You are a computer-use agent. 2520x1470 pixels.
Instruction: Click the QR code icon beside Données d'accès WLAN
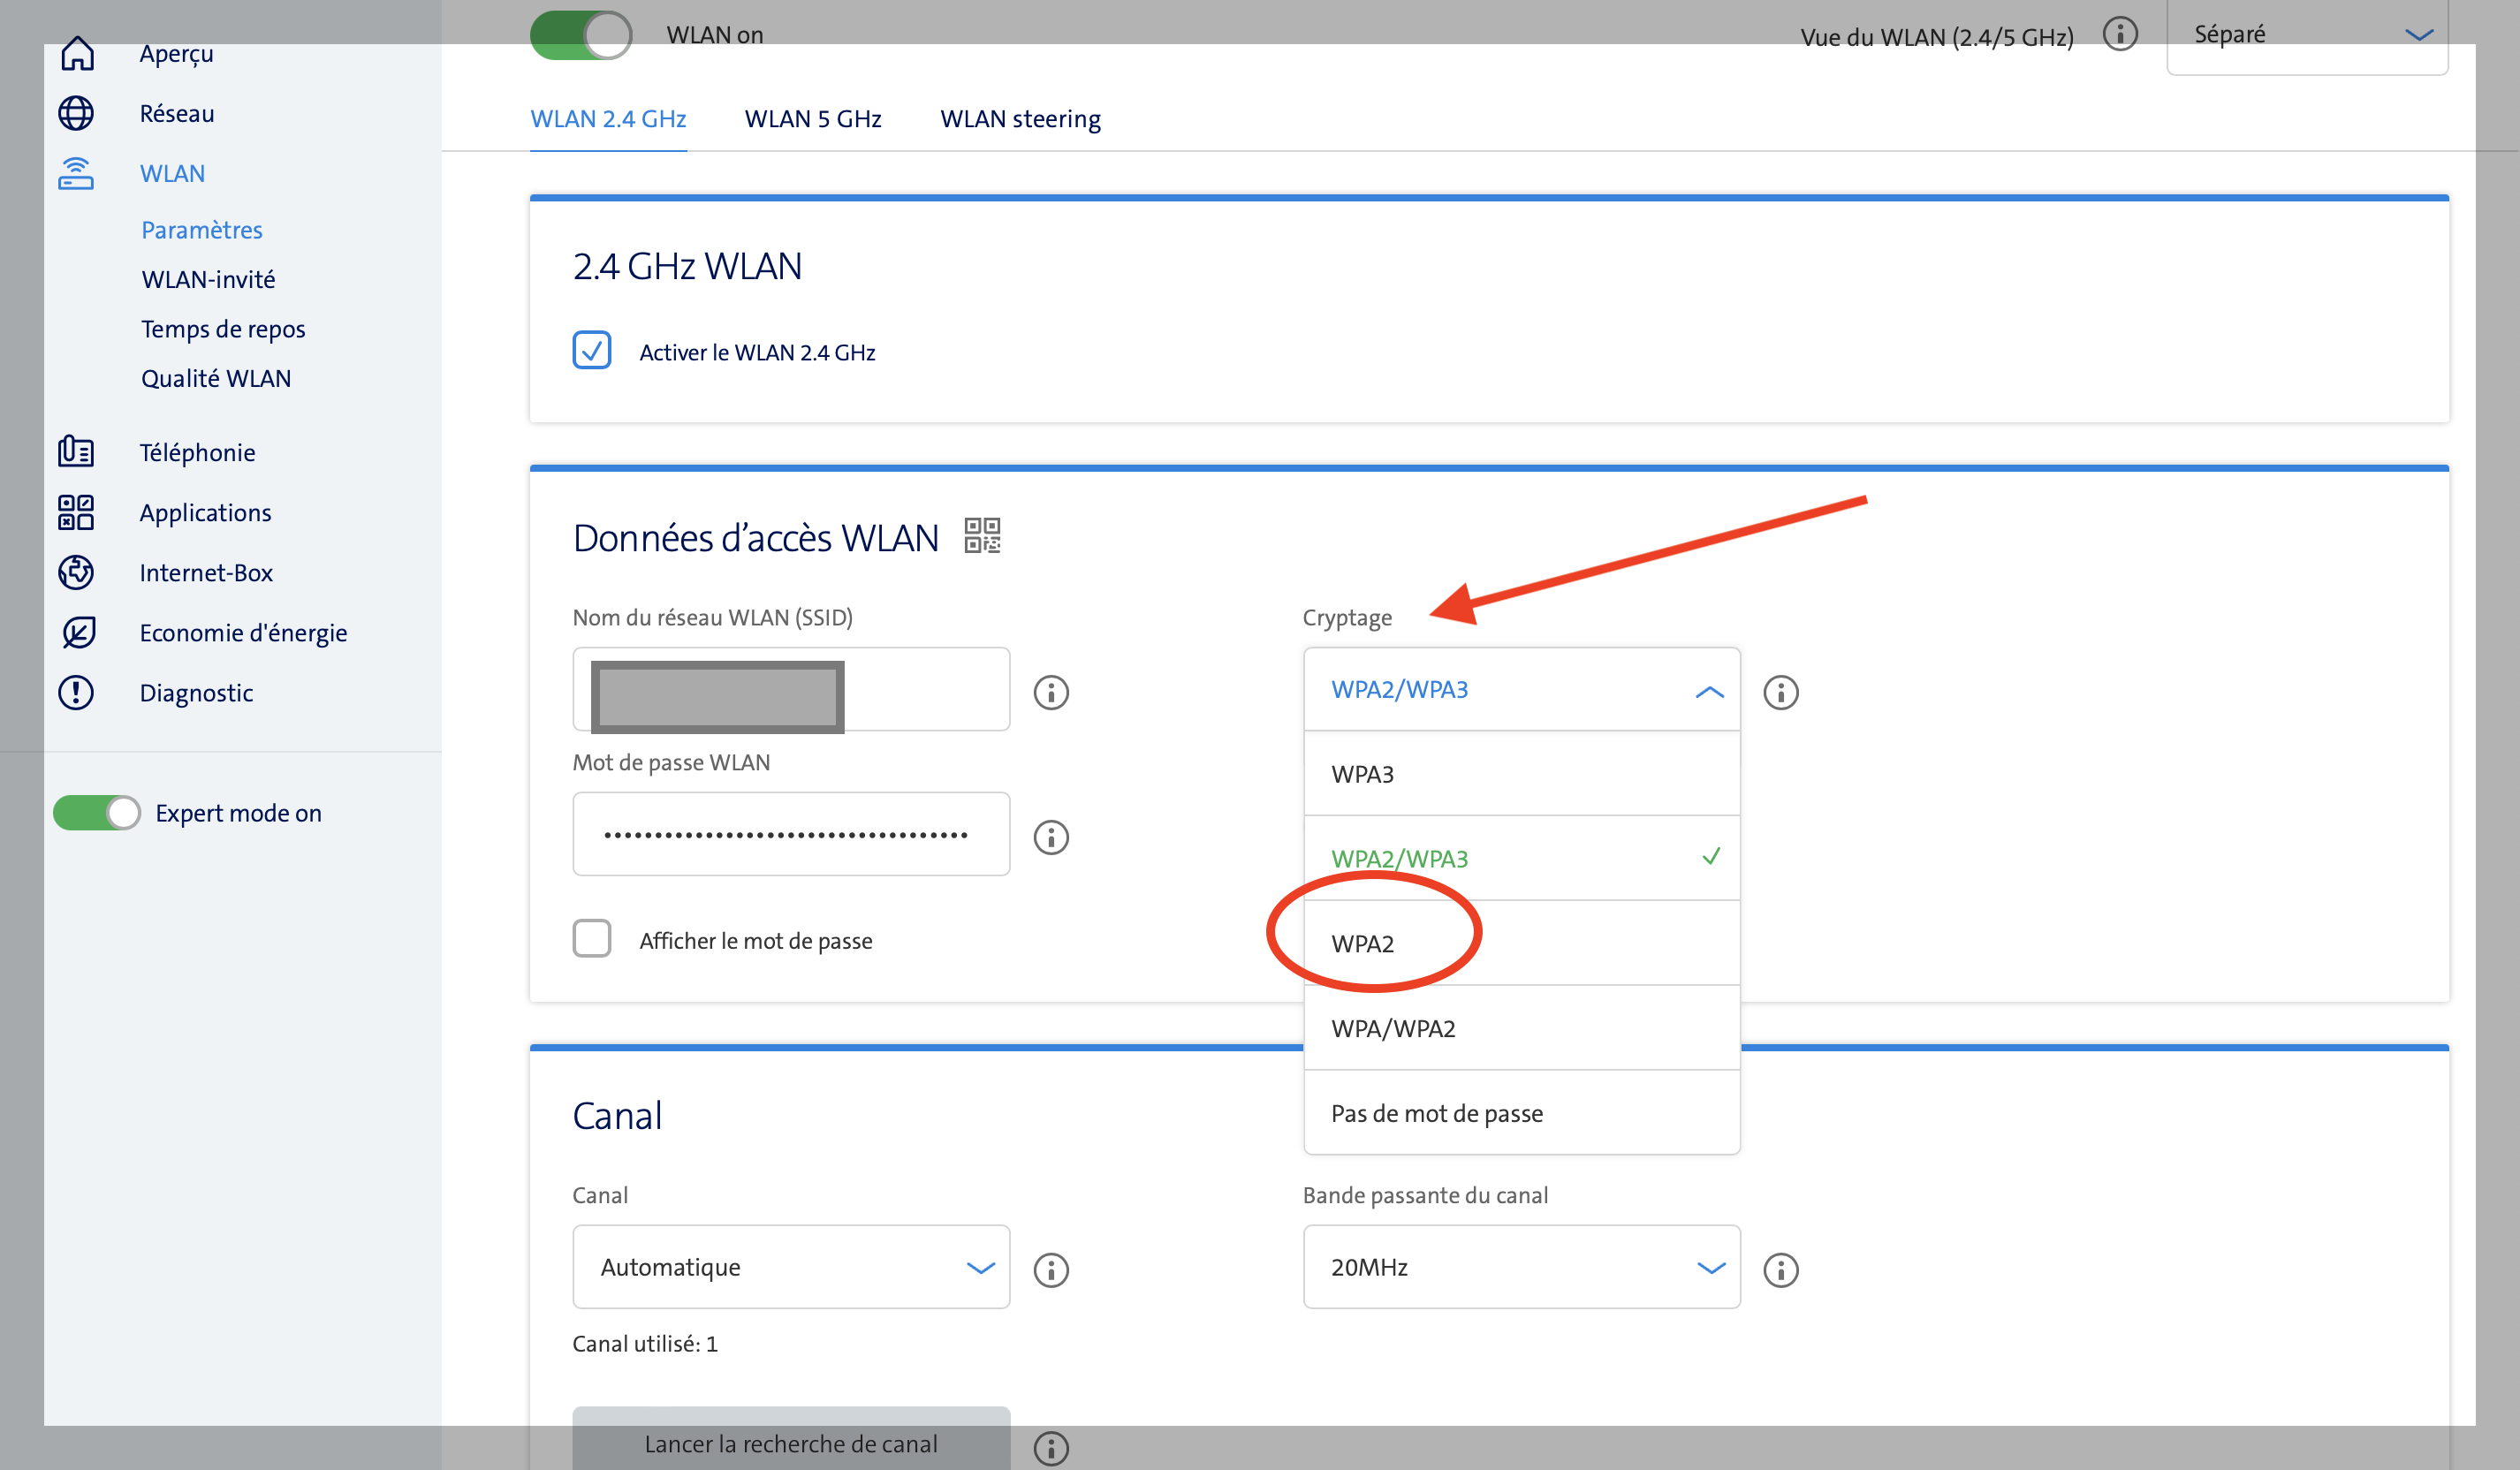pos(981,535)
